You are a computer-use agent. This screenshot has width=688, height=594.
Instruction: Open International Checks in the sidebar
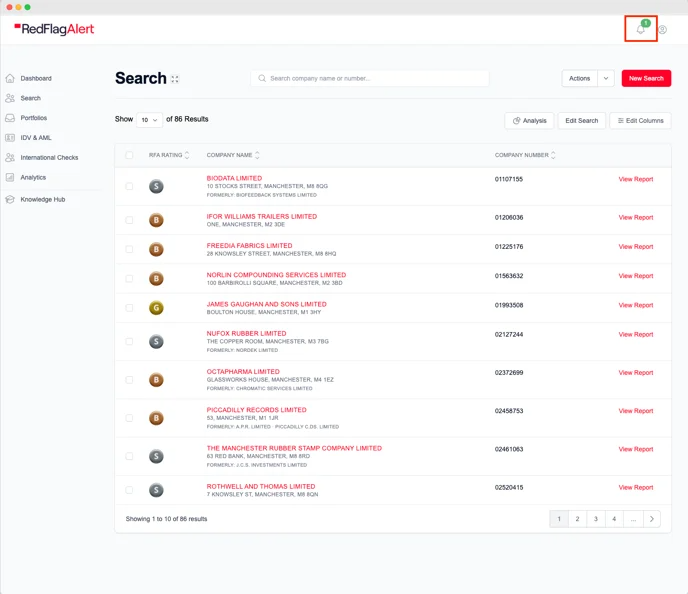pos(49,157)
